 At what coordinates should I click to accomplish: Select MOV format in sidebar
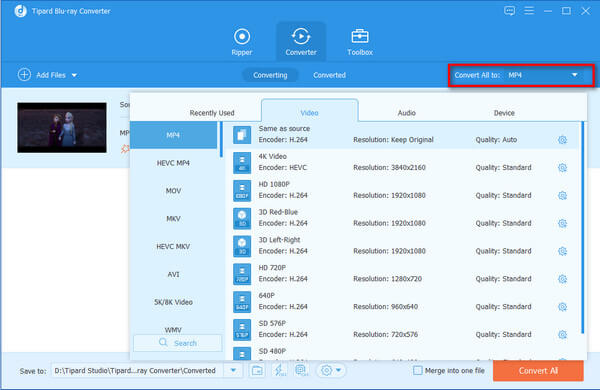[173, 191]
